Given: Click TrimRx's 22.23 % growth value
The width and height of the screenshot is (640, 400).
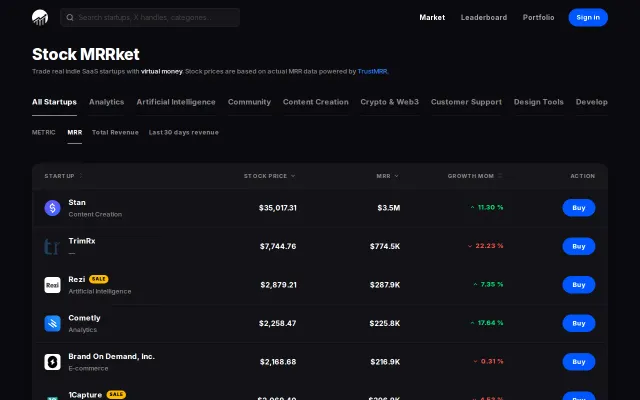Looking at the screenshot, I should [489, 246].
